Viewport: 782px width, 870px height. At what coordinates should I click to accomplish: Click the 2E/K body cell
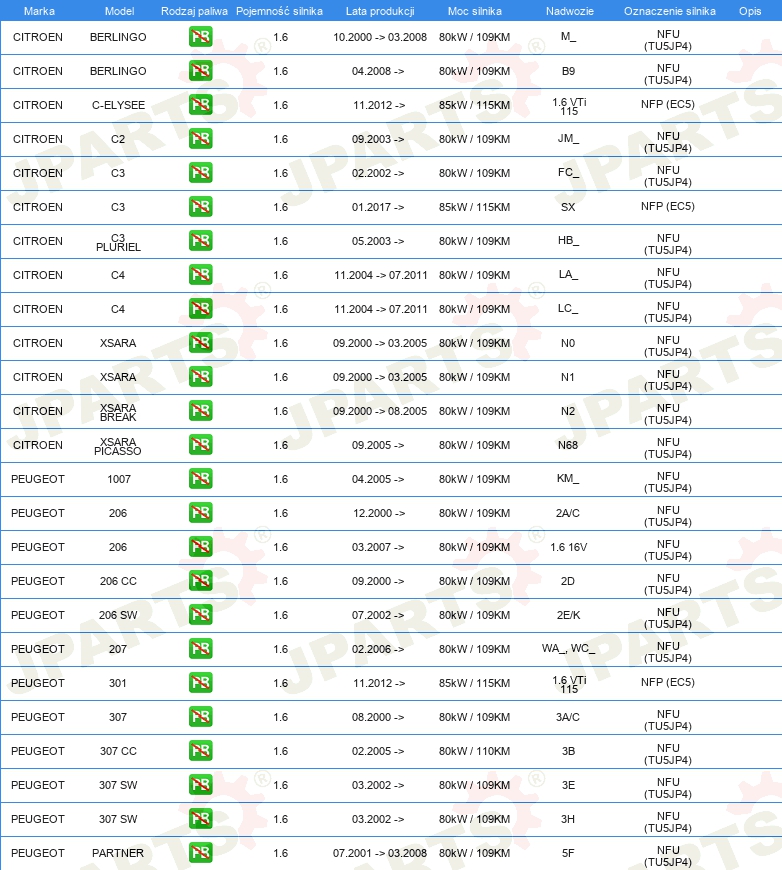(568, 615)
